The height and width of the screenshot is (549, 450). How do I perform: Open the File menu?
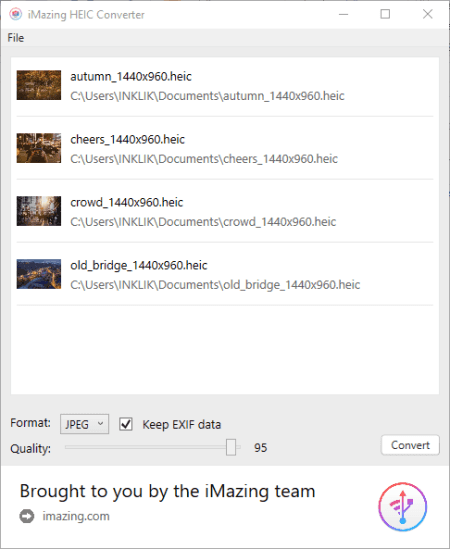pos(16,38)
